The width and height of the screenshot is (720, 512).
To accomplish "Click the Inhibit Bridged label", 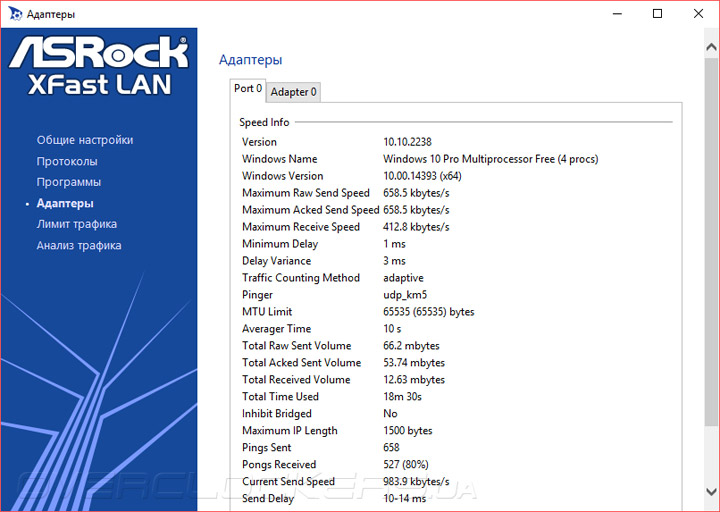I will click(x=276, y=414).
